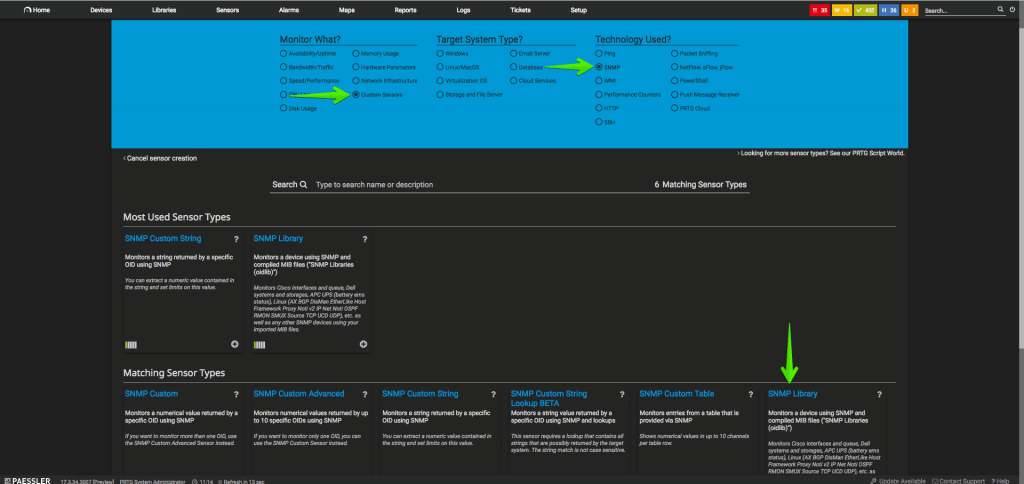The image size is (1024, 484).
Task: Click the Paessler logo in footer
Action: [x=27, y=480]
